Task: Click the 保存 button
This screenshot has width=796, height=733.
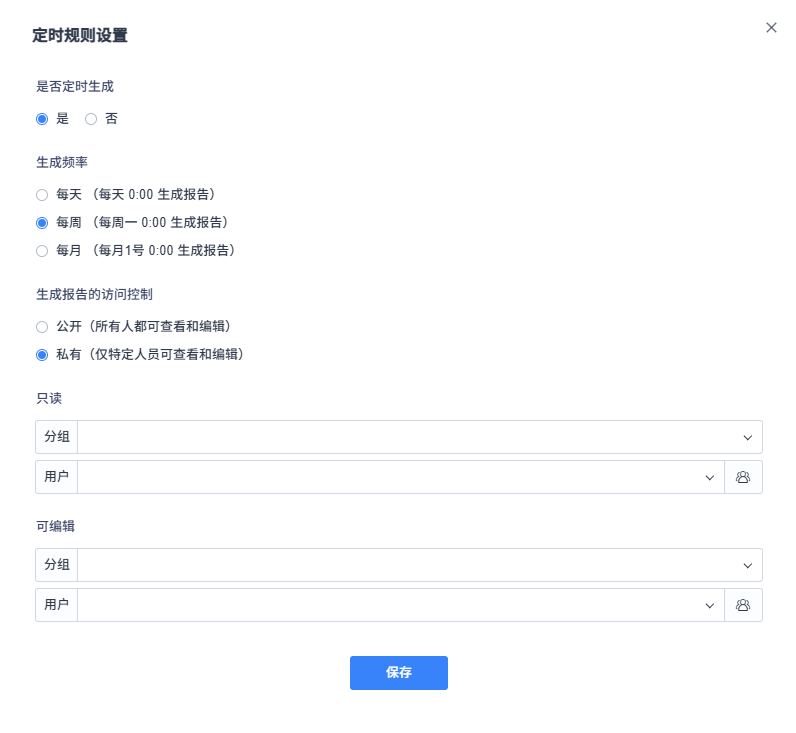Action: coord(398,673)
